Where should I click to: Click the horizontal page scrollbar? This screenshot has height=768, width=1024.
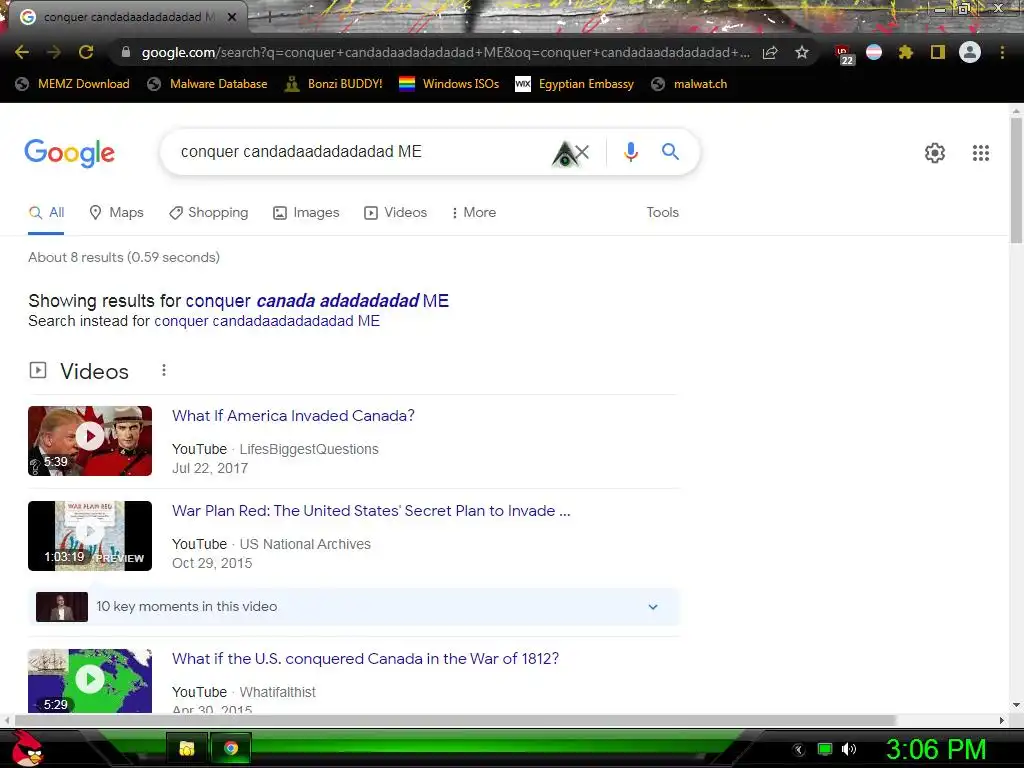[x=455, y=720]
